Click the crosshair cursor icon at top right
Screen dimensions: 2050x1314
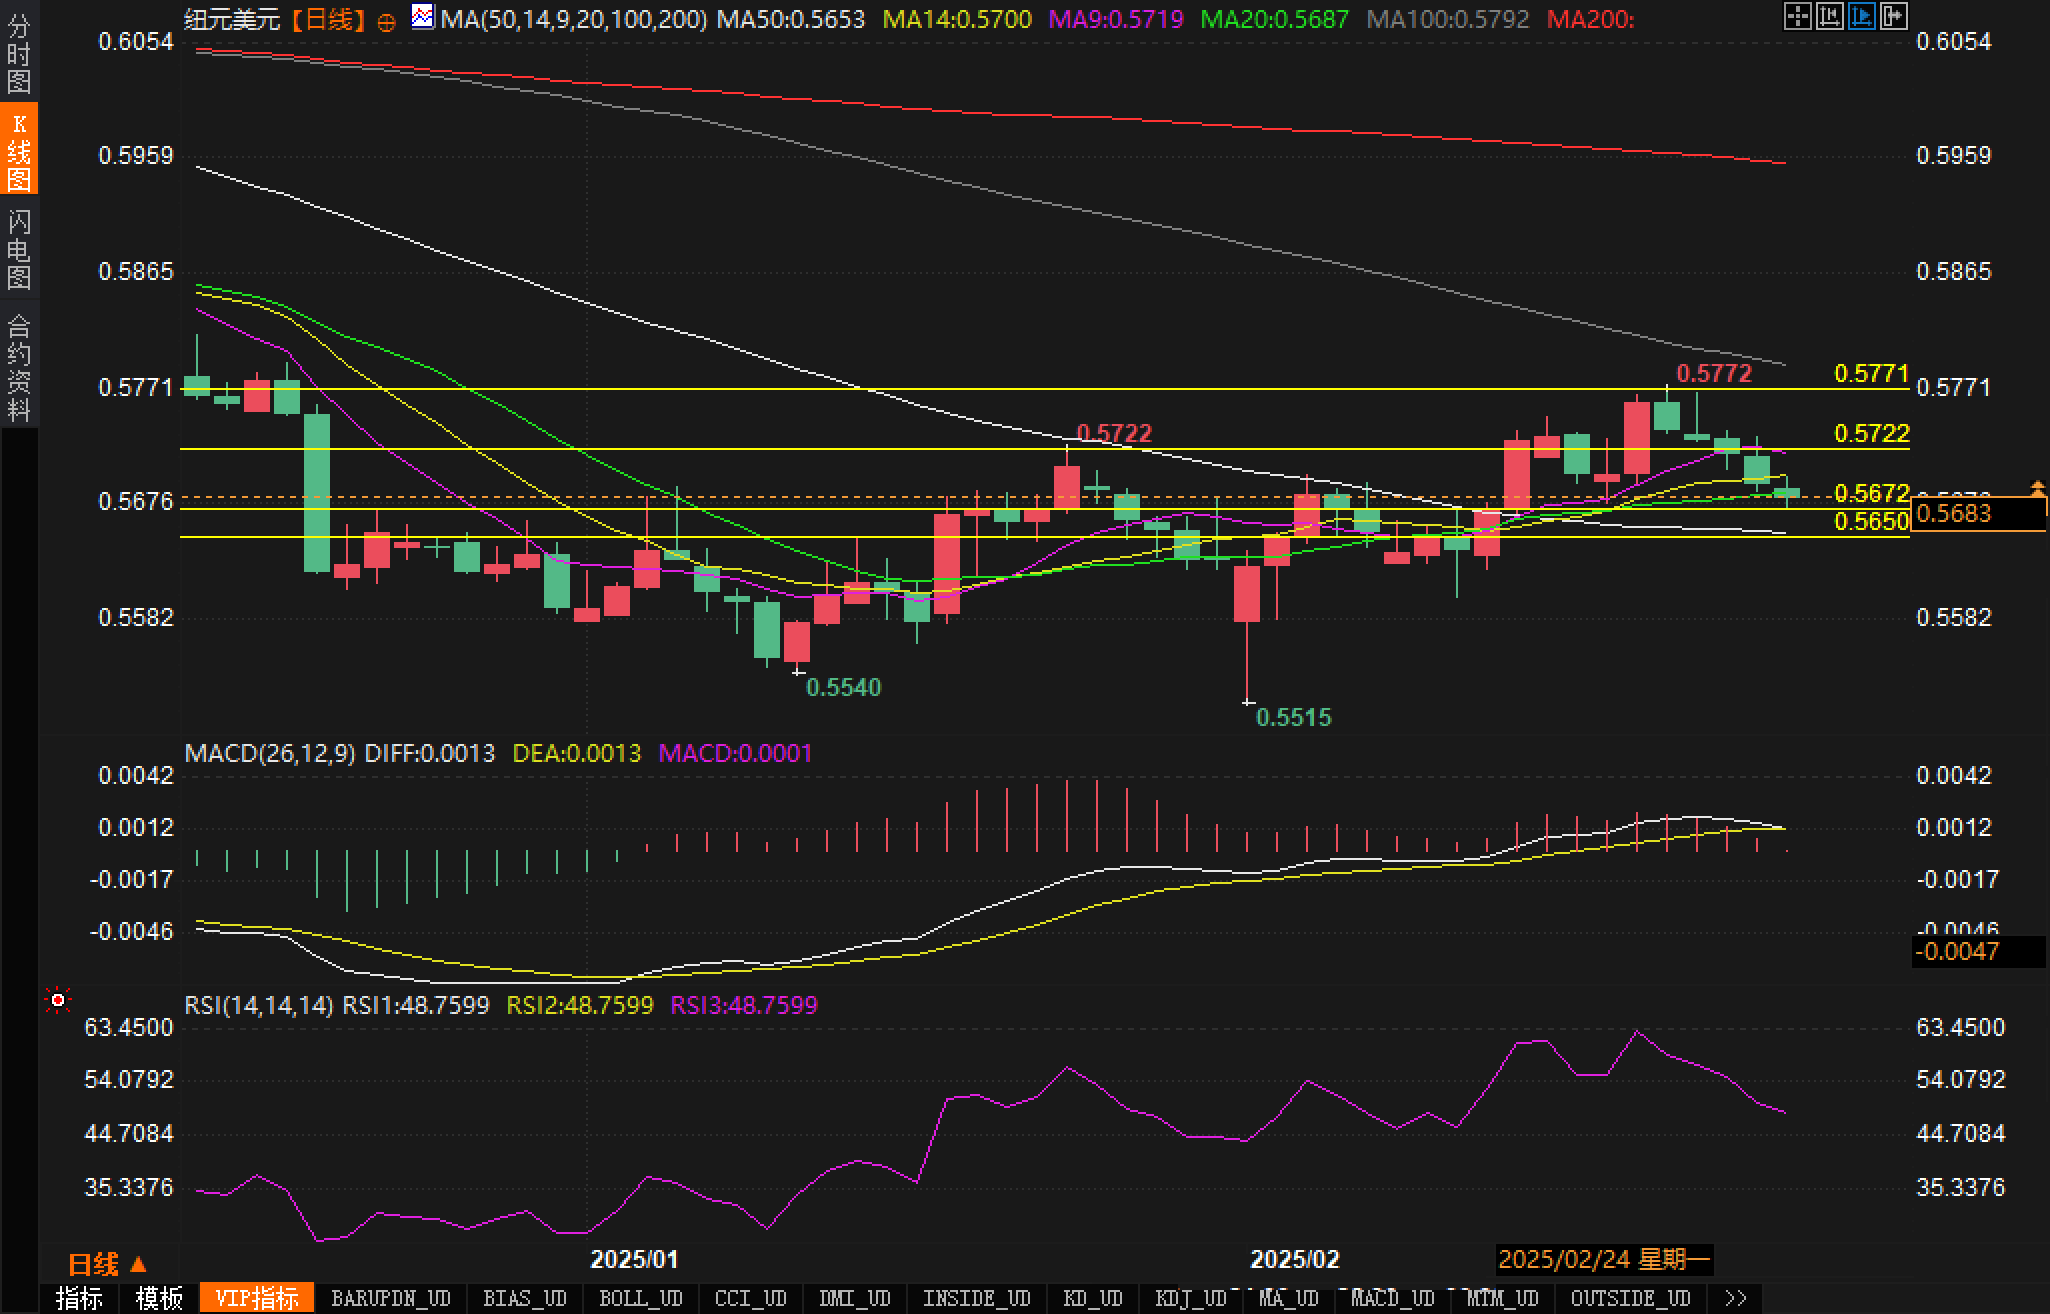click(1797, 16)
